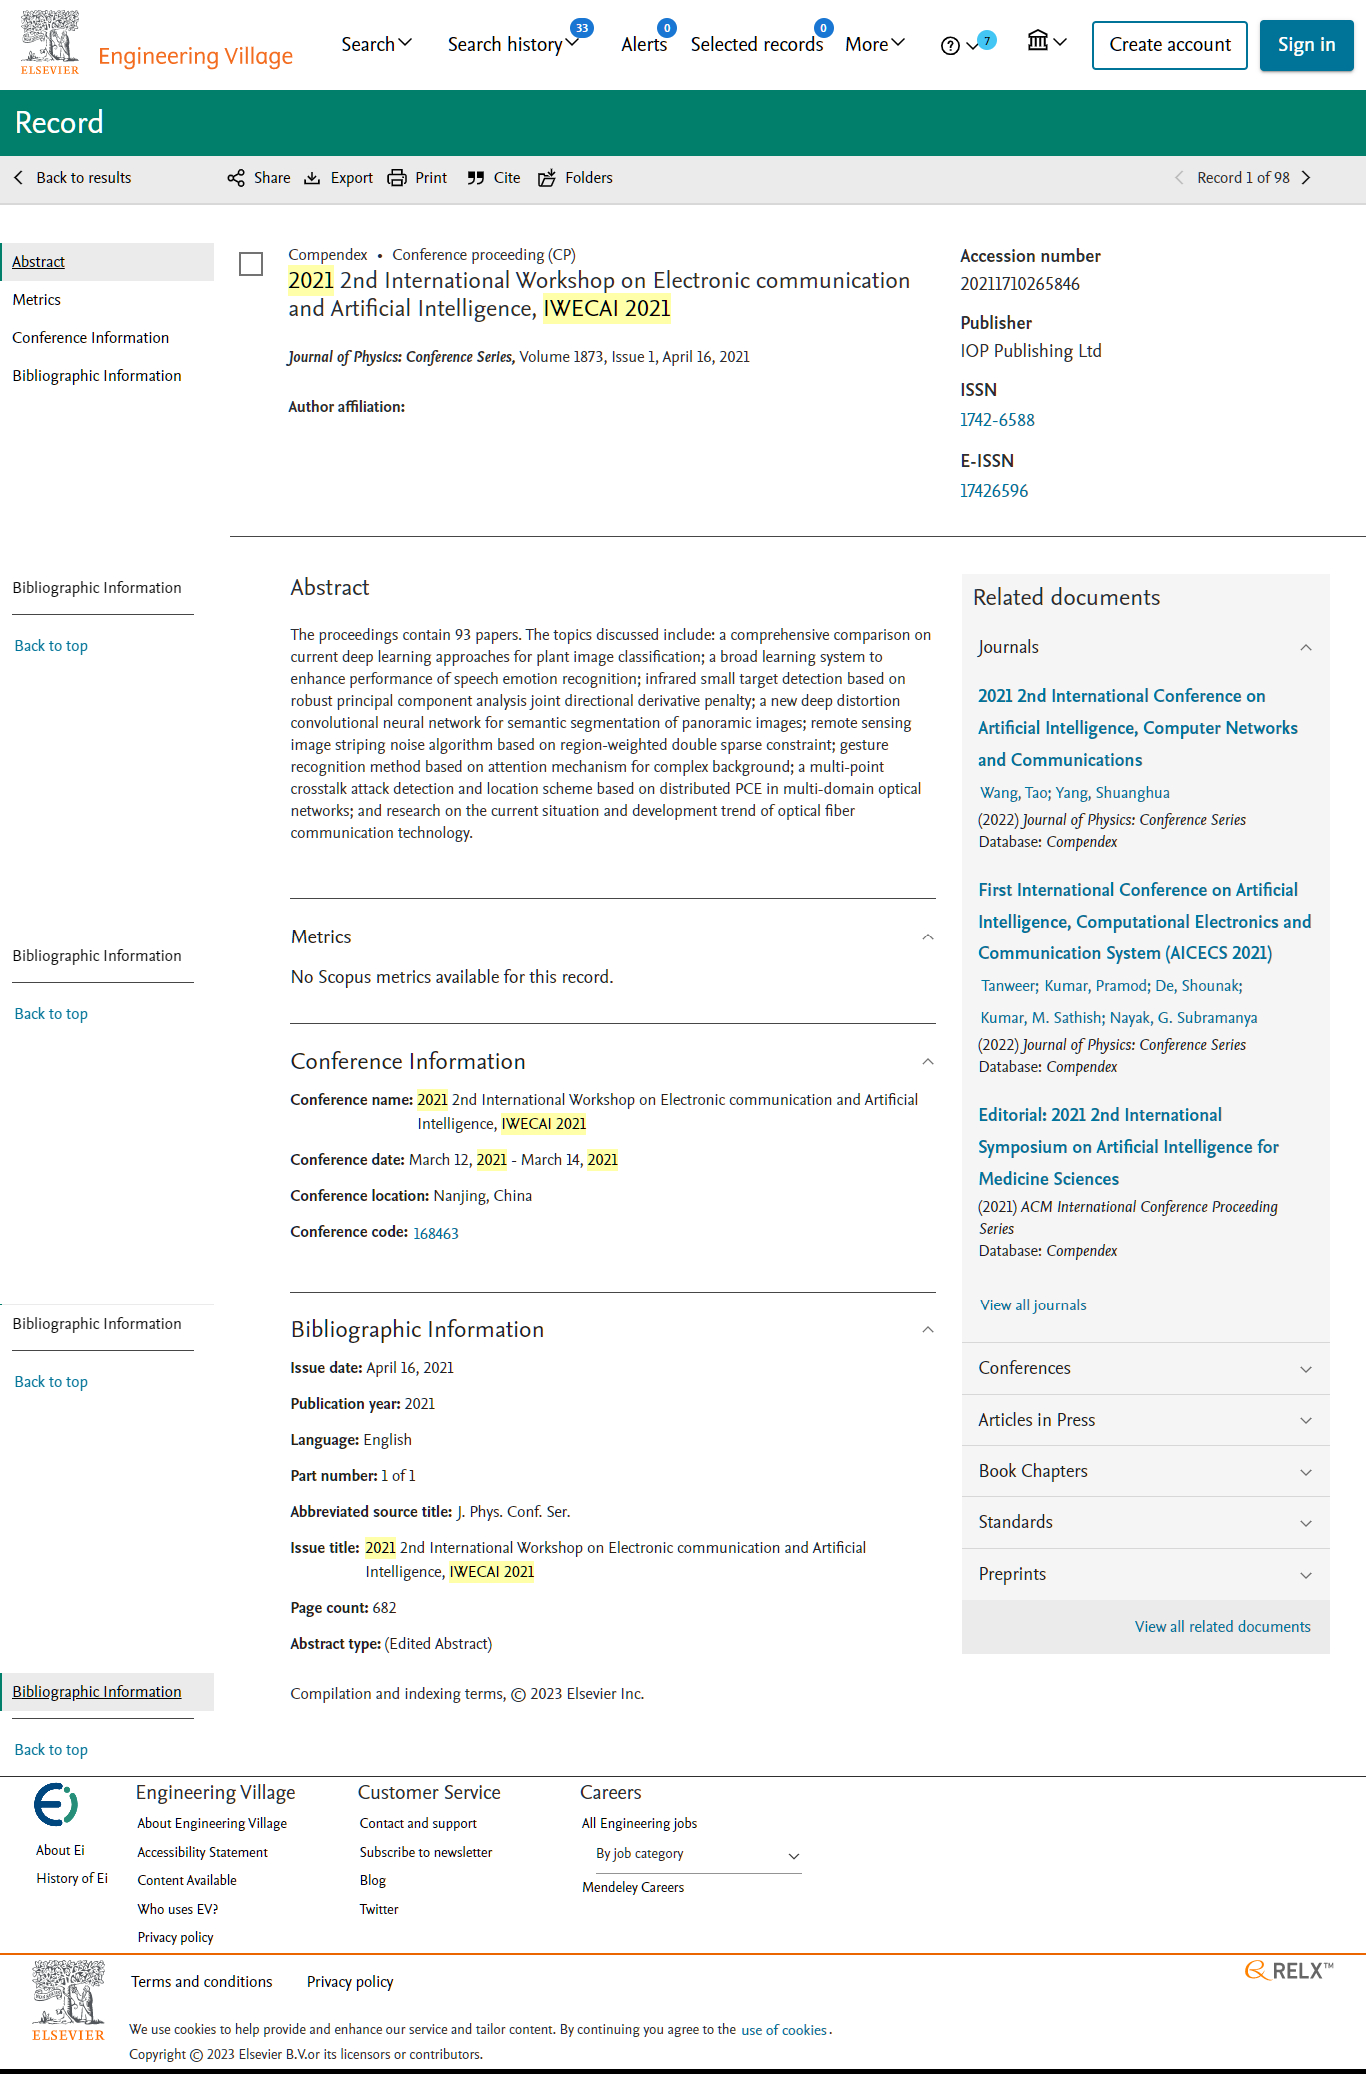The image size is (1366, 2074).
Task: Open the ISSN 1742-6588 link
Action: (x=997, y=420)
